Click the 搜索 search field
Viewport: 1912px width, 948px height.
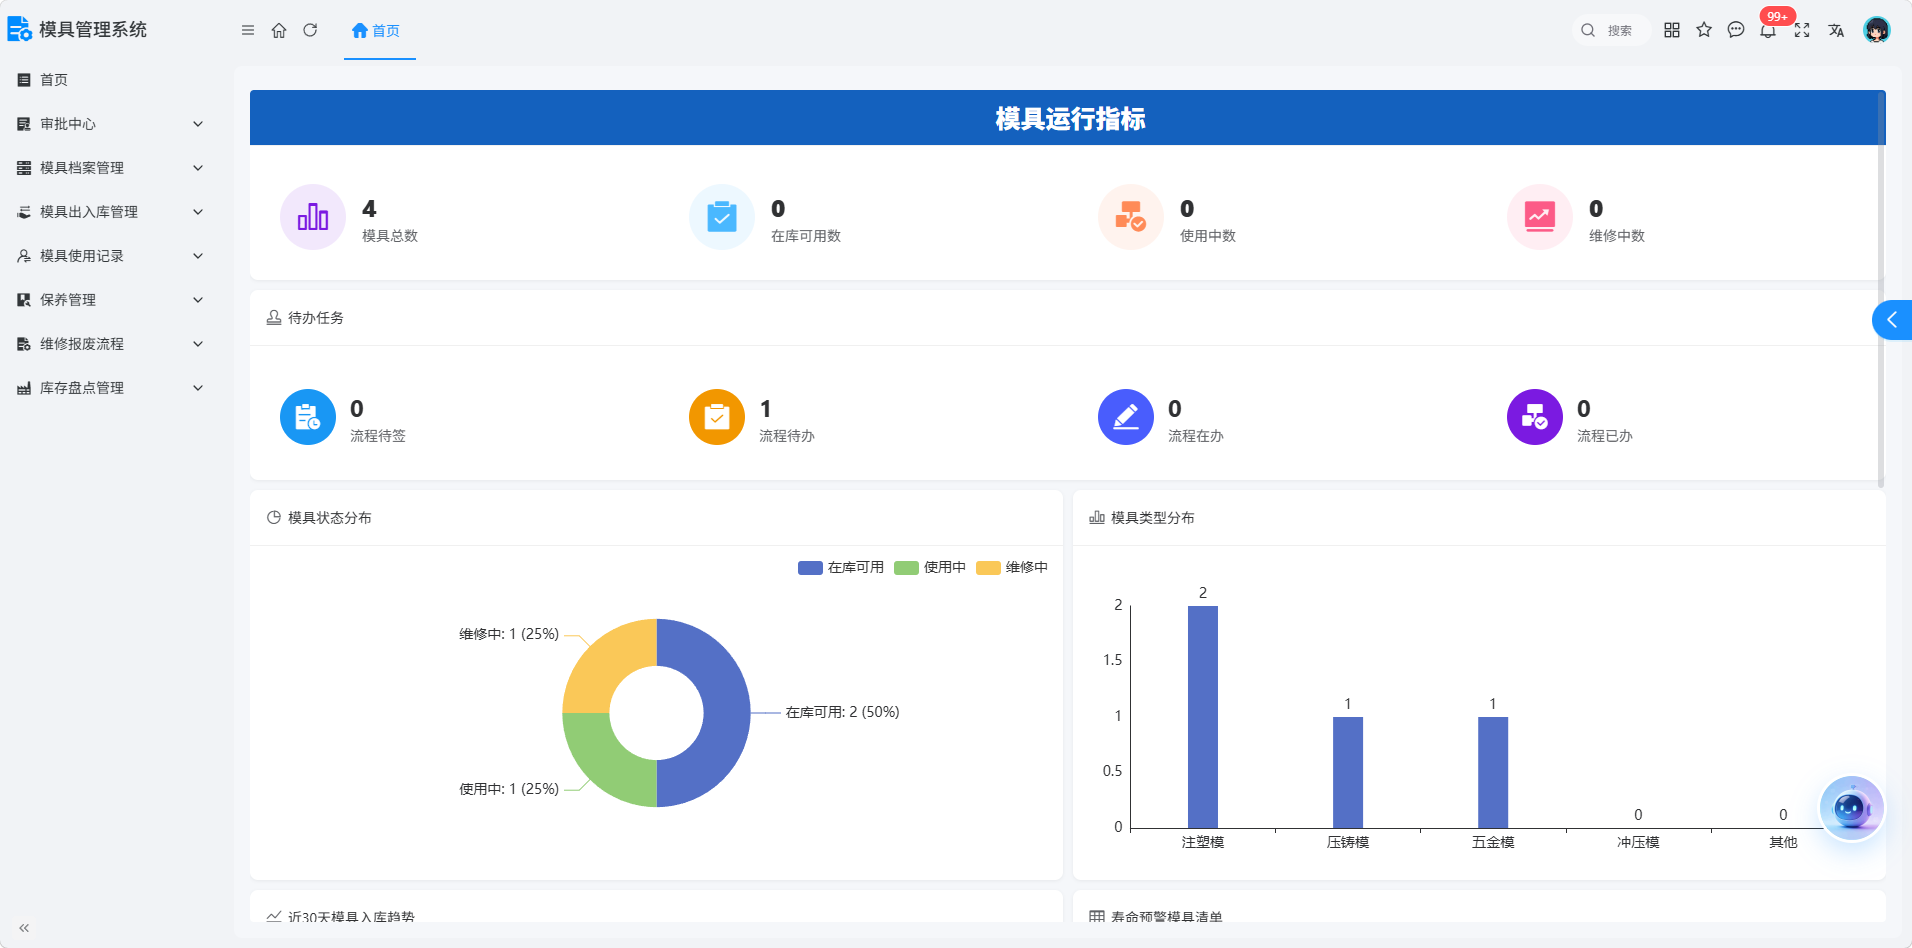(1611, 31)
